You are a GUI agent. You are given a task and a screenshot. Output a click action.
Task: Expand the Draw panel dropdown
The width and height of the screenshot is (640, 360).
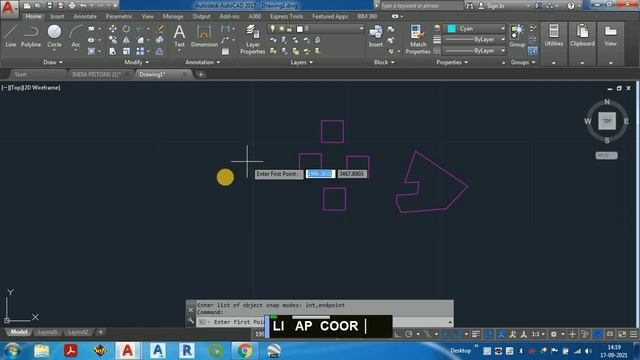coord(53,62)
